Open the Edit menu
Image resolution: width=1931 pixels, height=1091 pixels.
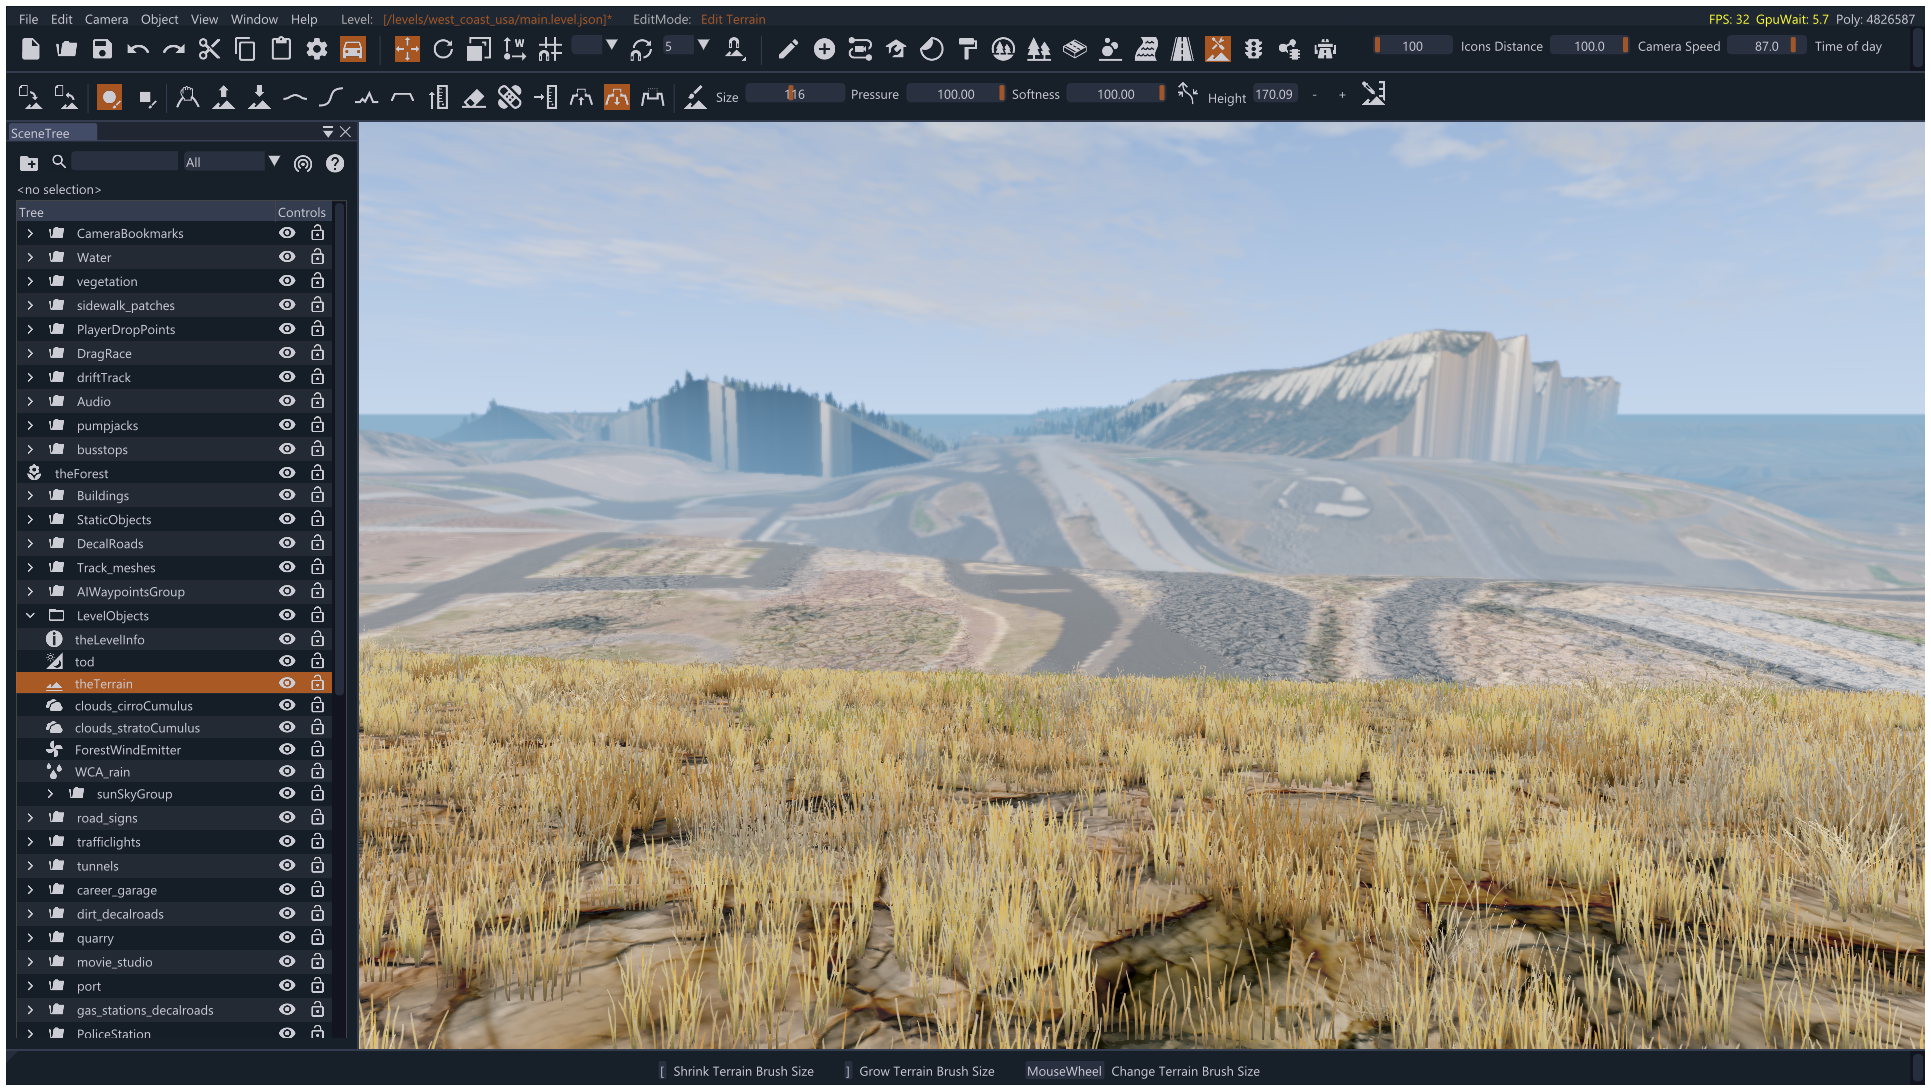62,19
